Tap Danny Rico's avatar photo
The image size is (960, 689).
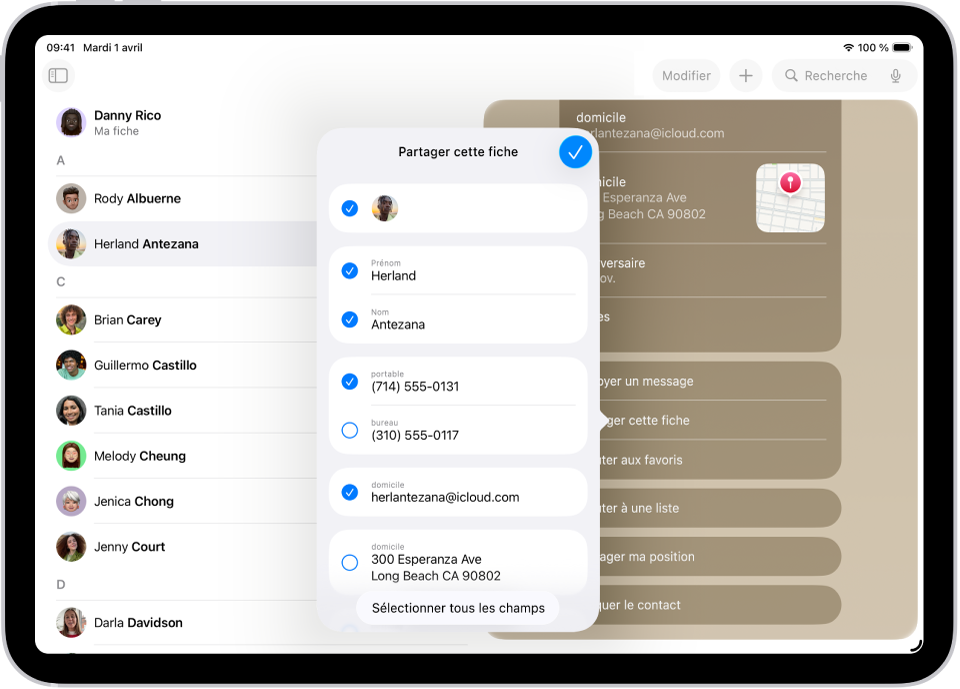point(71,122)
